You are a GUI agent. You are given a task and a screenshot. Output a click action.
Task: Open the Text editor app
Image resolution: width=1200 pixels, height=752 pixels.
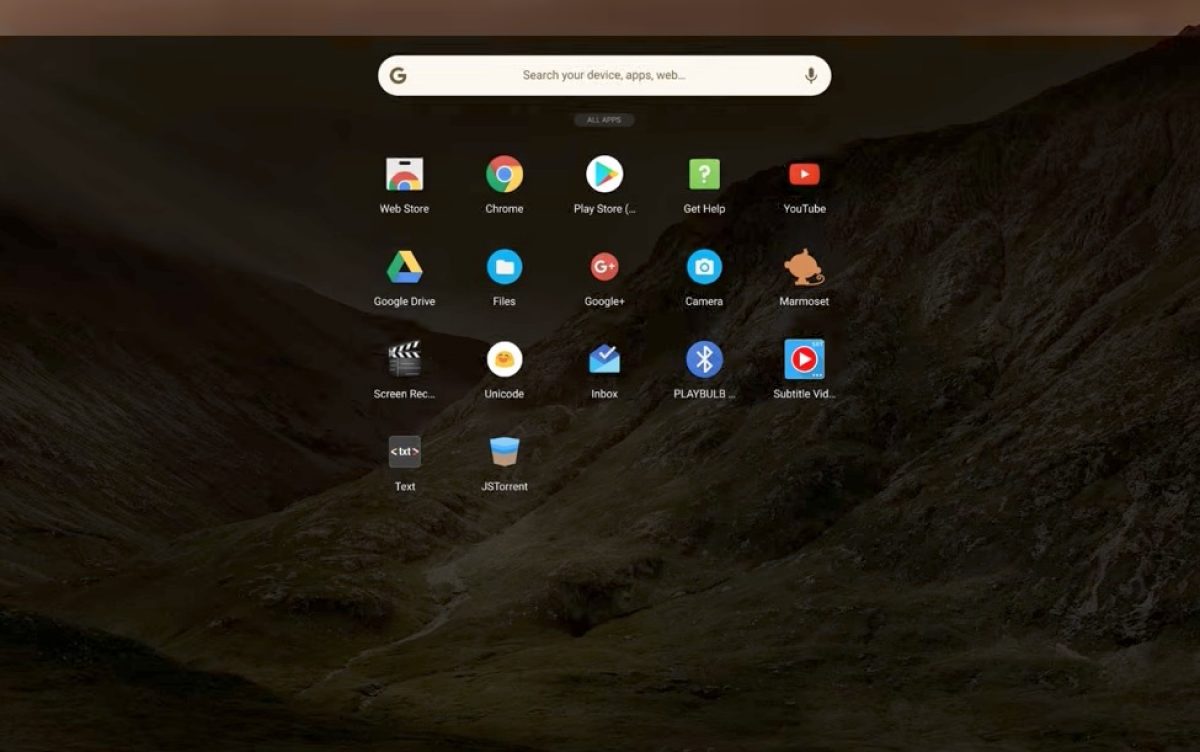pyautogui.click(x=404, y=454)
